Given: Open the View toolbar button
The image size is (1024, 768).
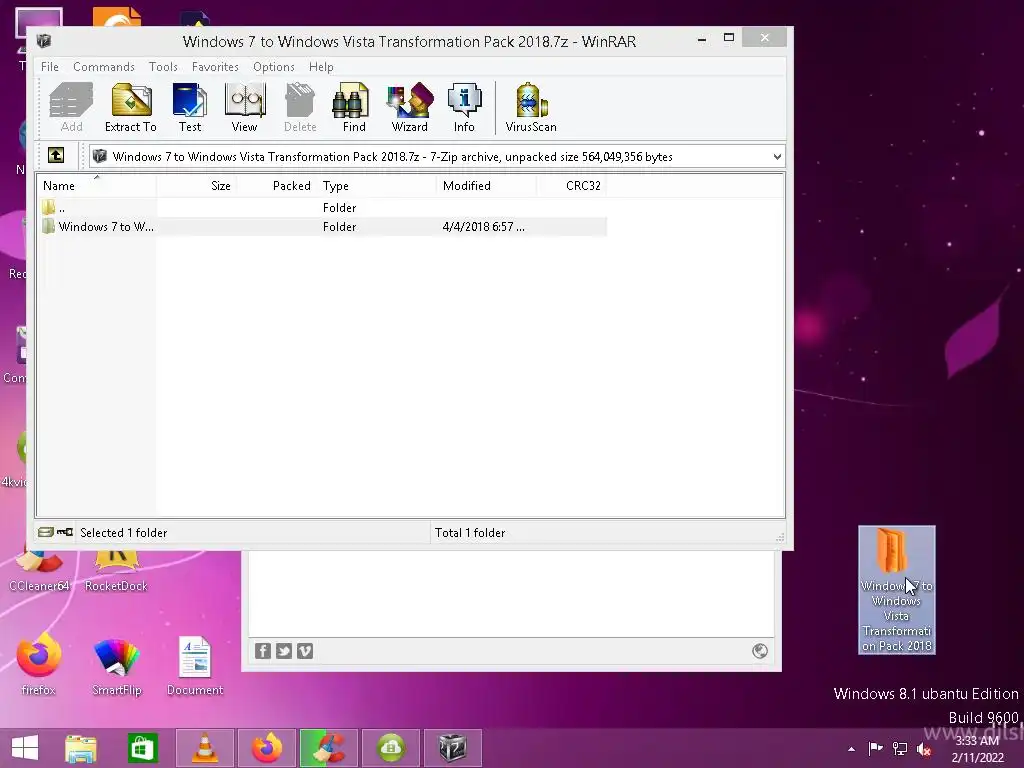Looking at the screenshot, I should [x=244, y=108].
